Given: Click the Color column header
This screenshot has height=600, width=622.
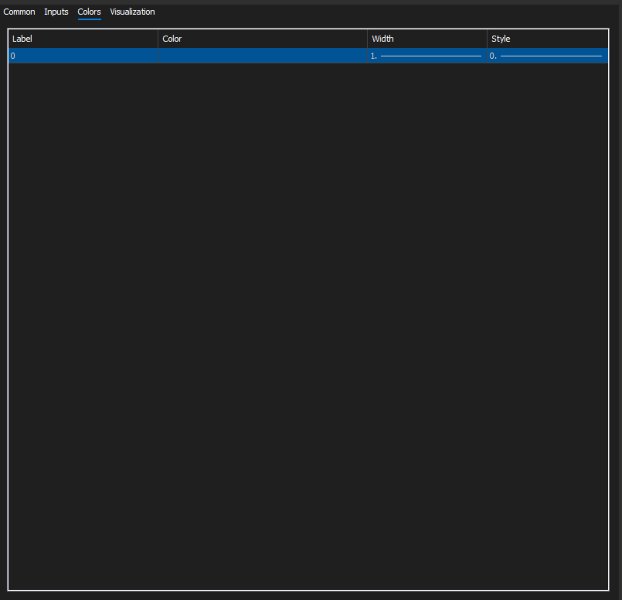Looking at the screenshot, I should [x=262, y=39].
